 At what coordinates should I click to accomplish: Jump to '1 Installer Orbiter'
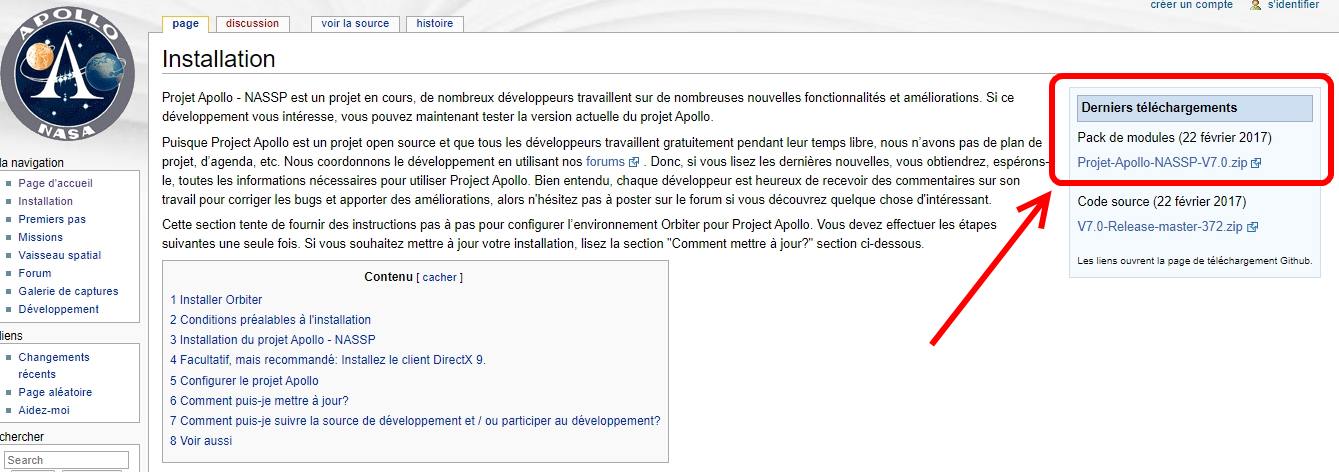click(x=216, y=299)
